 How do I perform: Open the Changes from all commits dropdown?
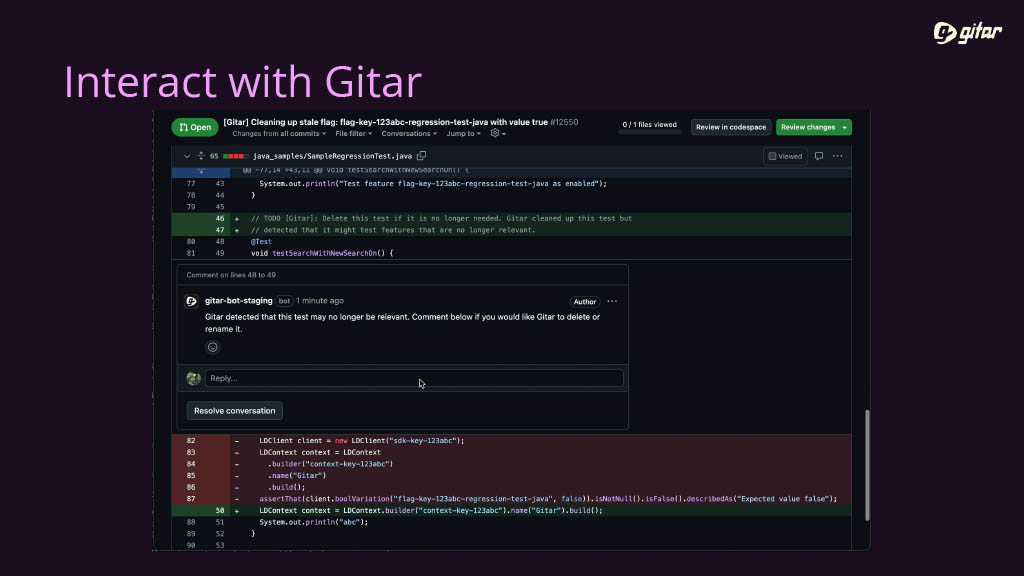coord(279,134)
